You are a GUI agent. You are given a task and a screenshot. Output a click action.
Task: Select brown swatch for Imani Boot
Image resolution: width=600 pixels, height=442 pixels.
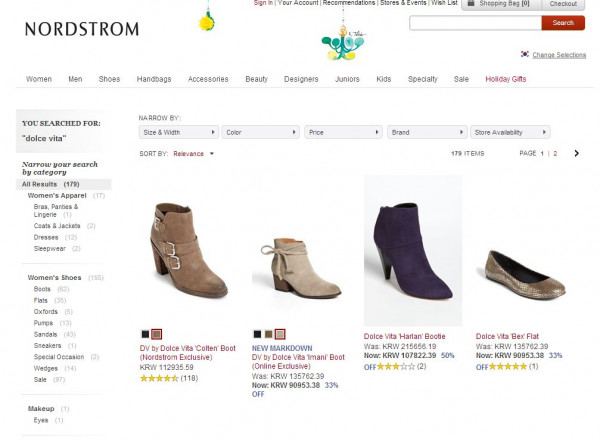[x=269, y=334]
